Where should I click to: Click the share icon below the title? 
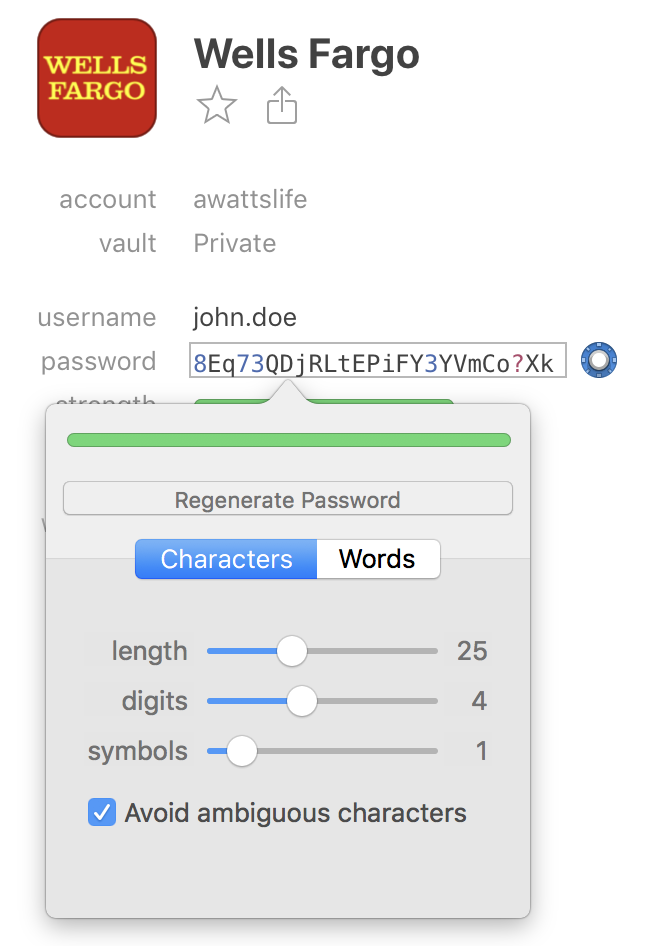[x=283, y=105]
